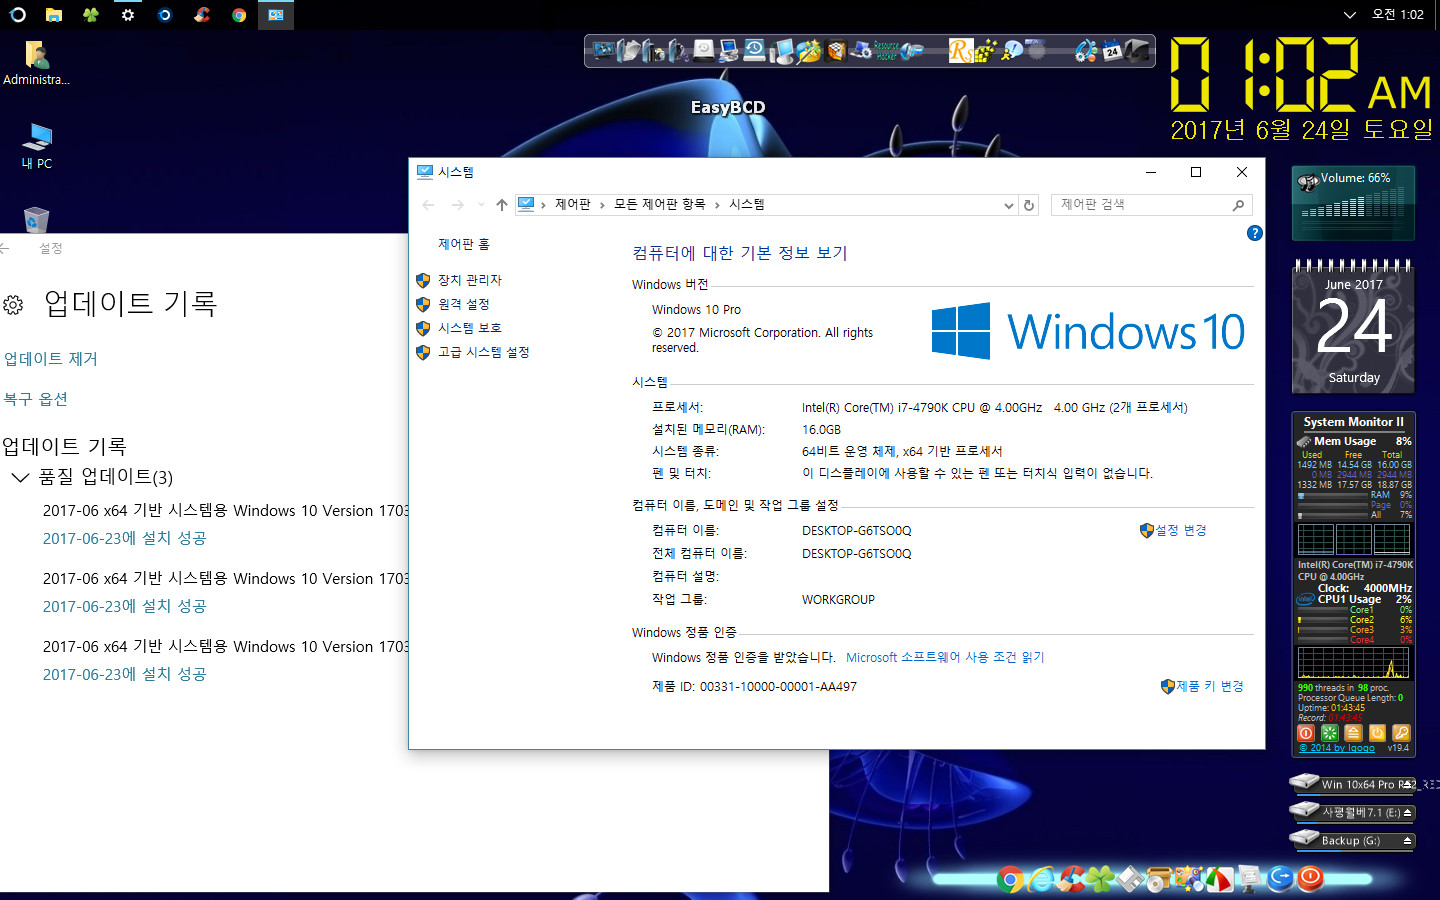
Task: Click 업데이트 제거 in Settings window
Action: [50, 359]
